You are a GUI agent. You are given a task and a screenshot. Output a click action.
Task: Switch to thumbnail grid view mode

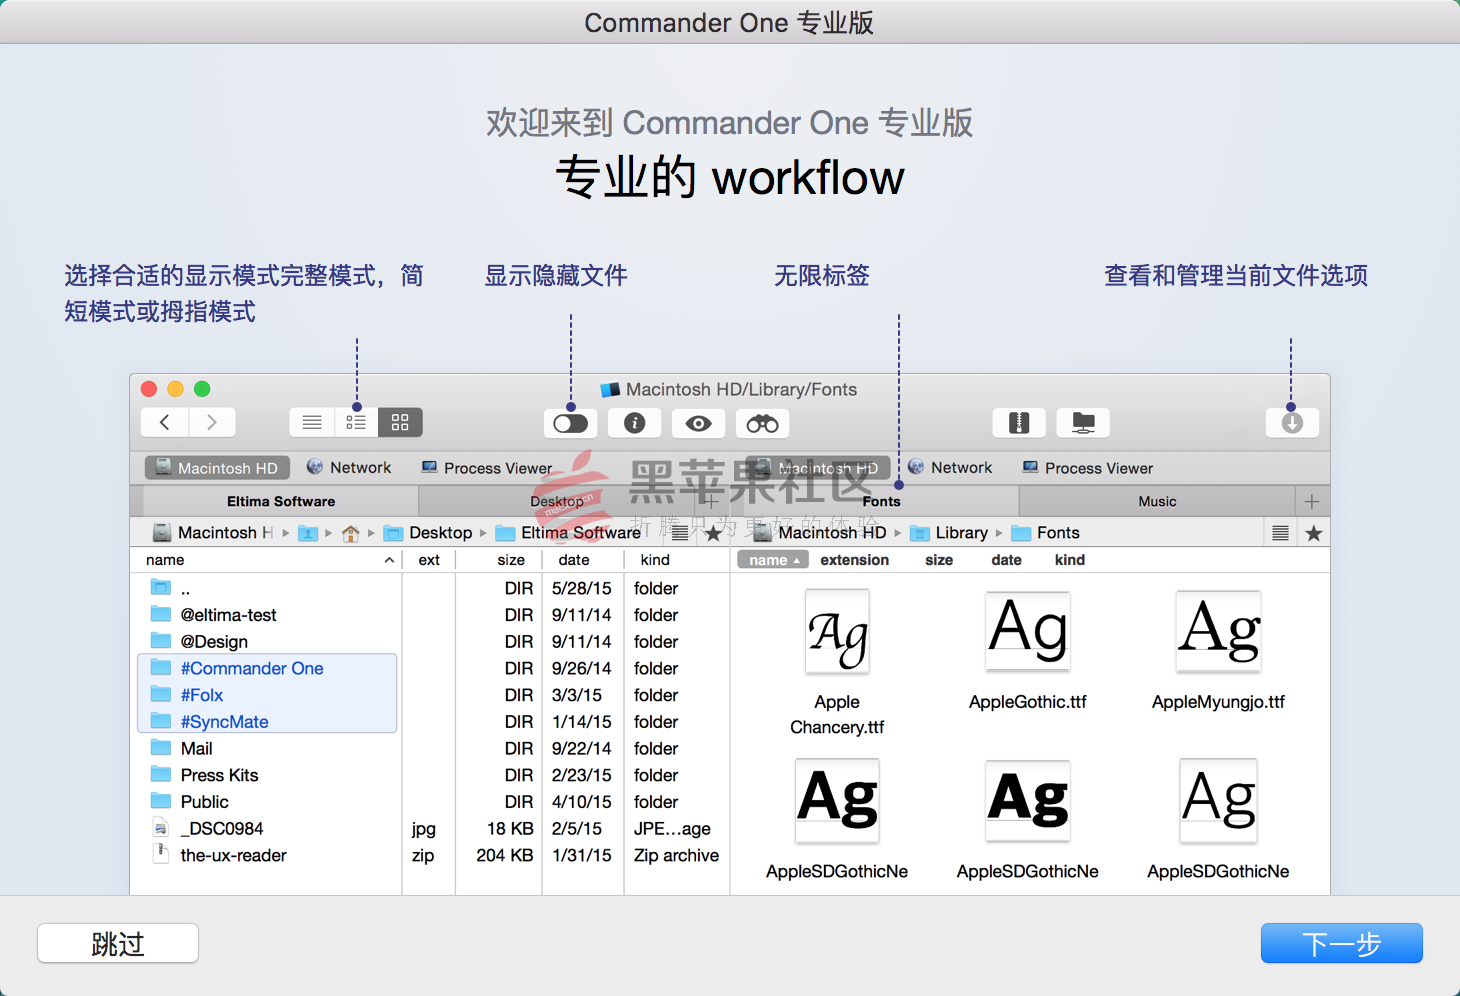click(400, 422)
